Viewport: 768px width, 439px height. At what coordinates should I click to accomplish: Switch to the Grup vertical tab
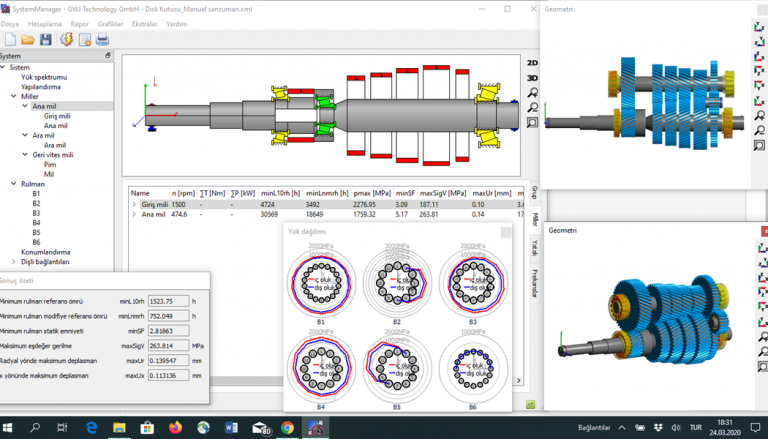point(535,193)
